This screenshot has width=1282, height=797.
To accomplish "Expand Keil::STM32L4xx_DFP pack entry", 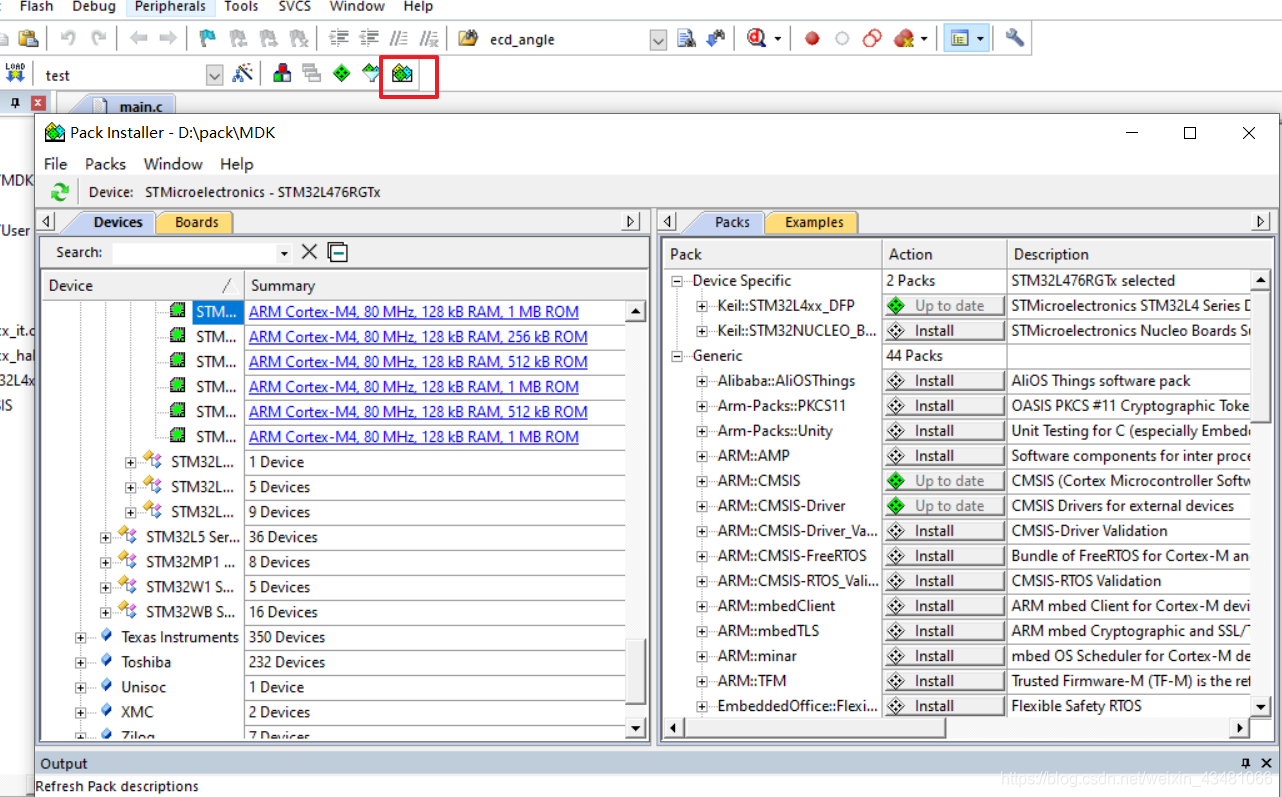I will 702,306.
